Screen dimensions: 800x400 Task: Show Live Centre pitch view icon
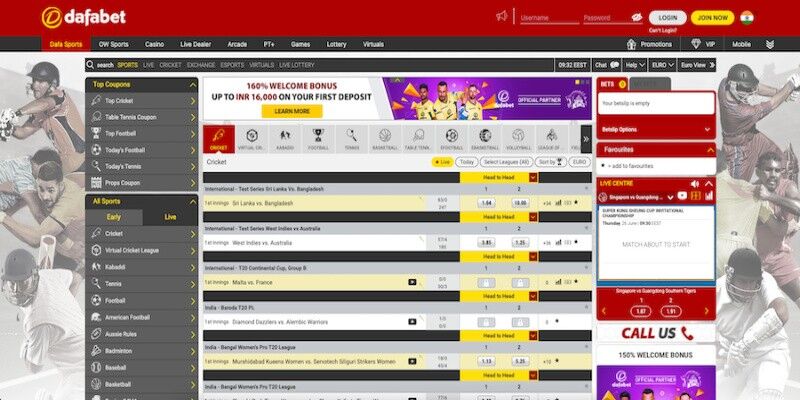tap(695, 196)
